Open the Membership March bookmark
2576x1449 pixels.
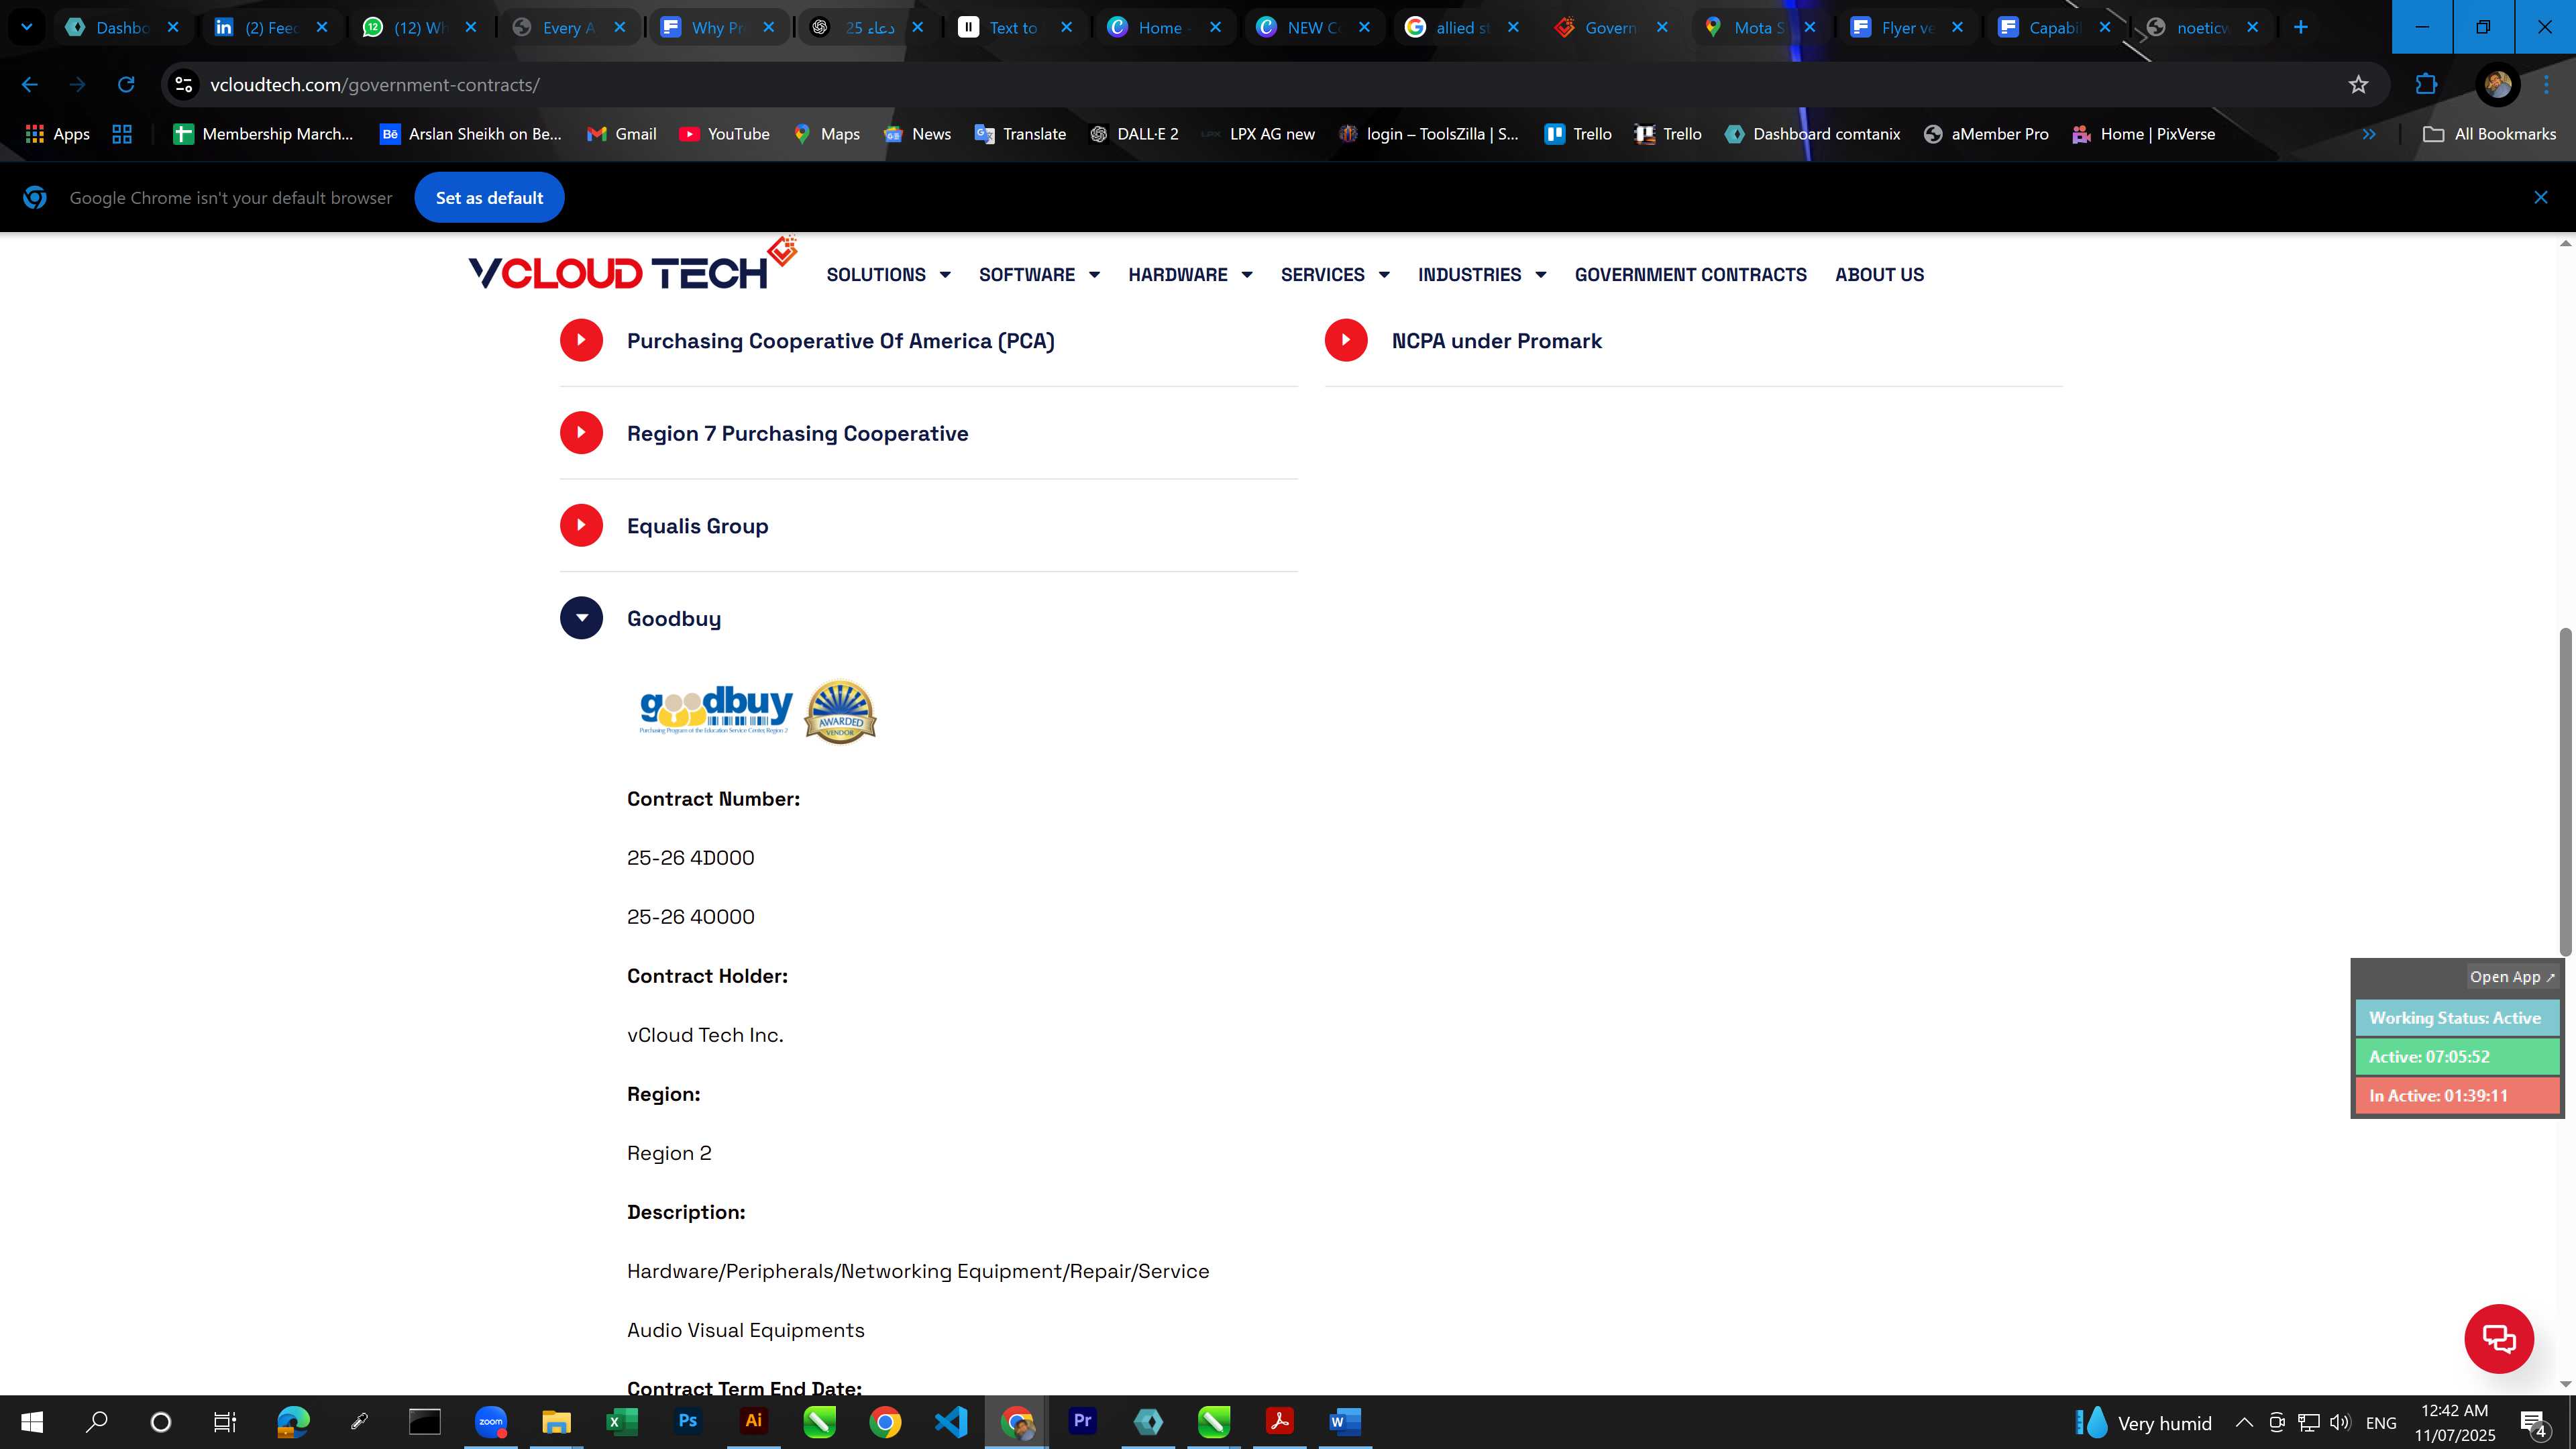click(x=263, y=134)
